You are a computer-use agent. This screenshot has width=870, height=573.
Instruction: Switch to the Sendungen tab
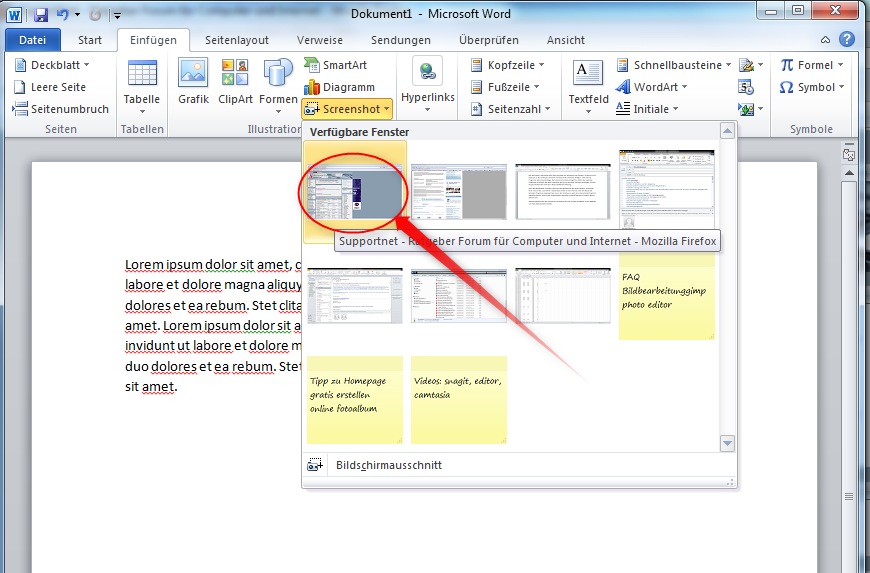click(x=401, y=40)
